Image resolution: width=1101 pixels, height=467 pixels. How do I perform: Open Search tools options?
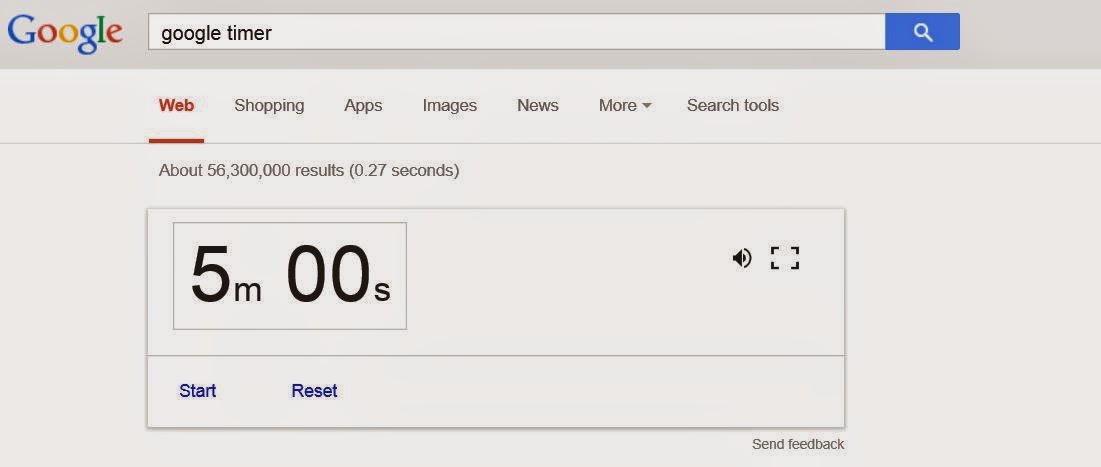click(x=732, y=105)
